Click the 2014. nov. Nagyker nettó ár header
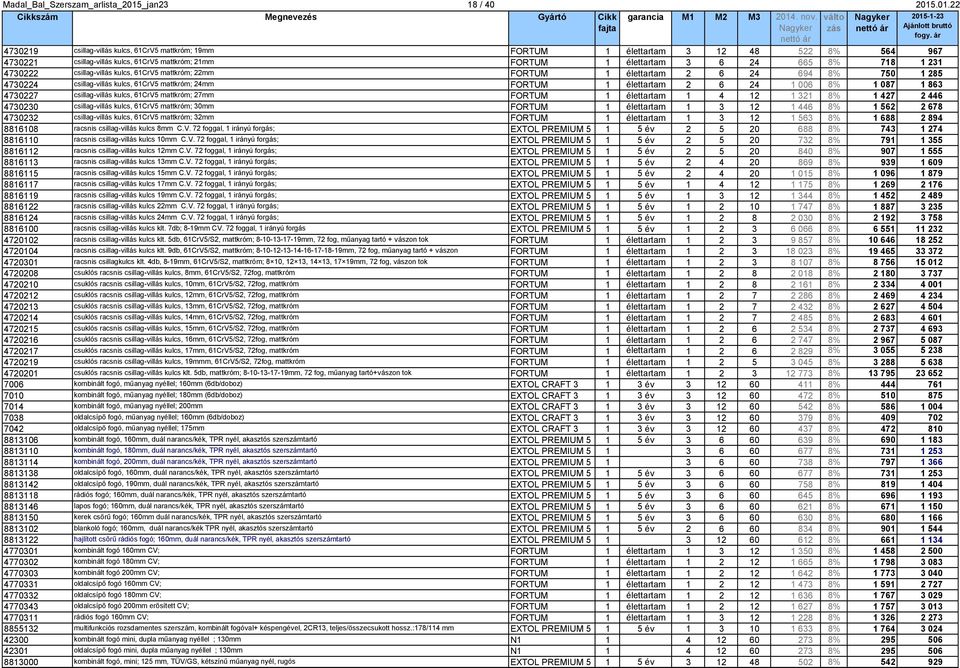This screenshot has width=960, height=668. (795, 28)
